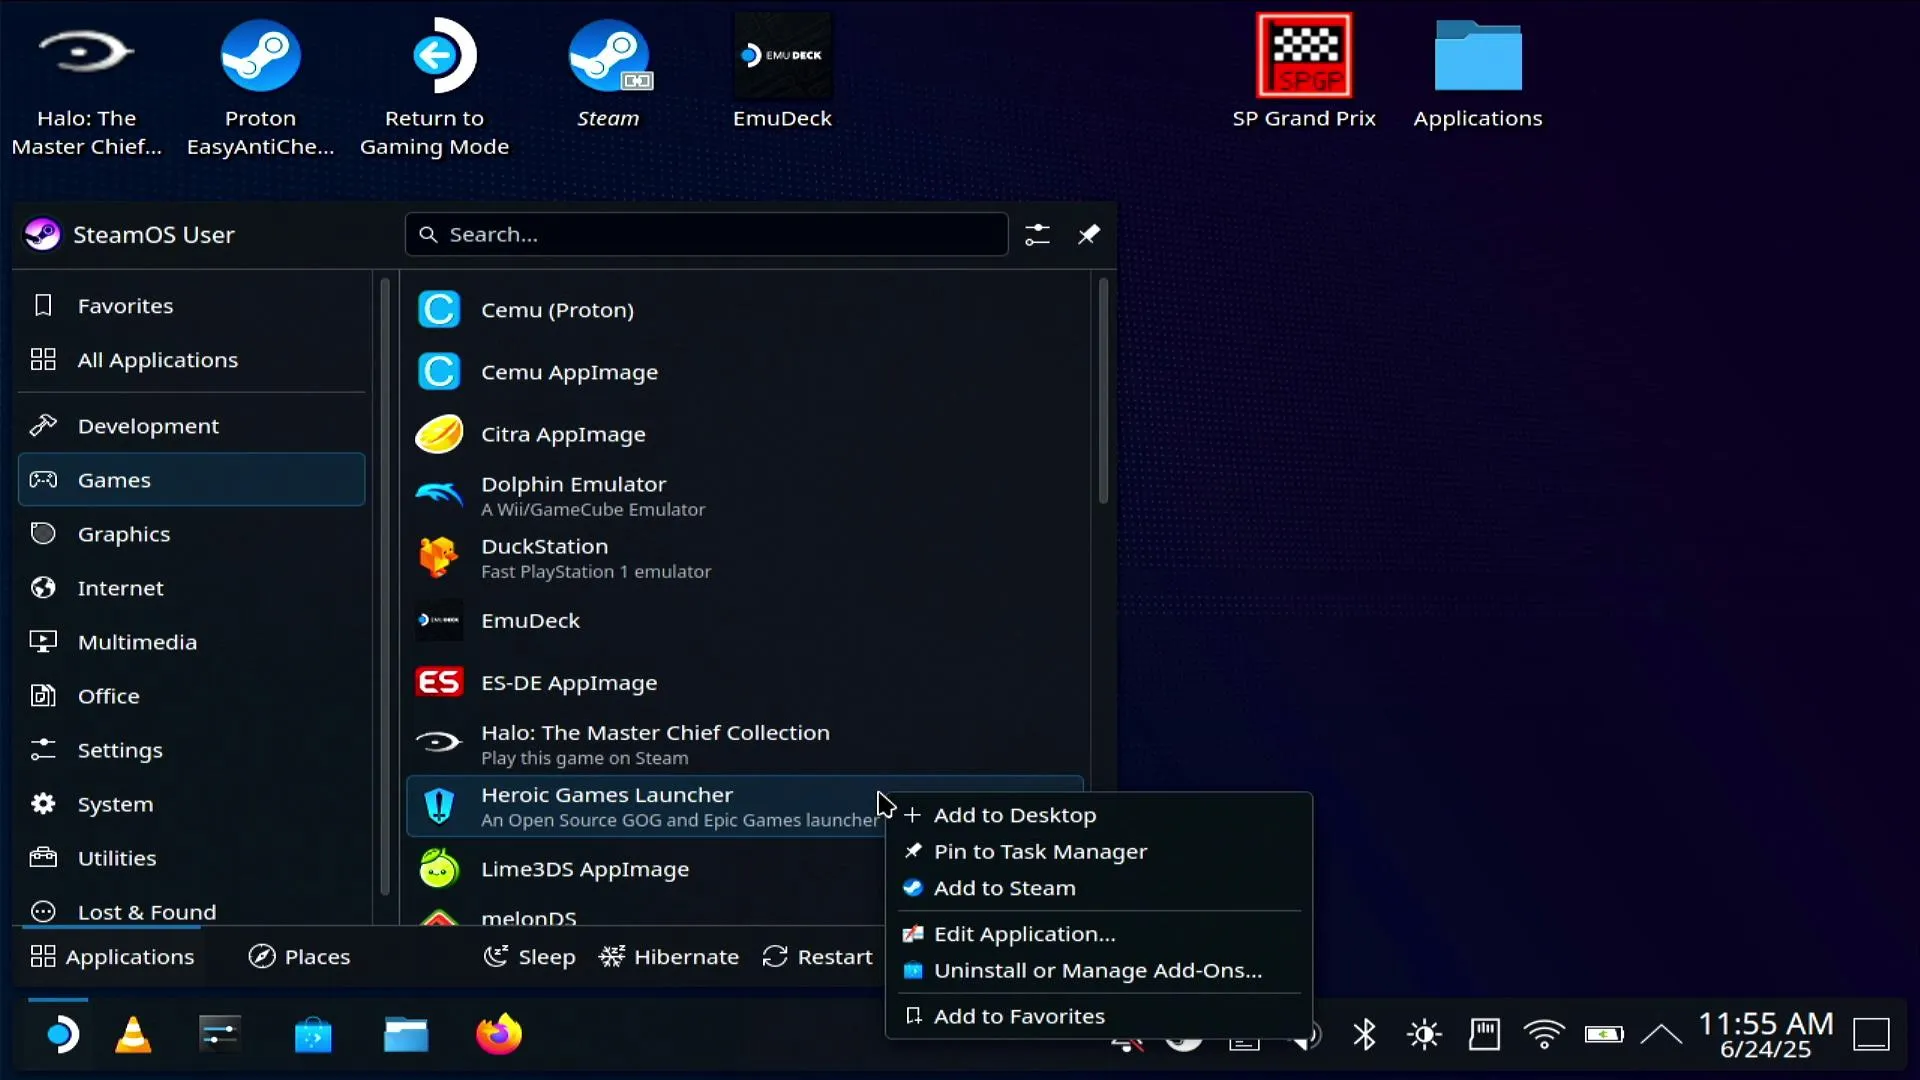Image resolution: width=1920 pixels, height=1080 pixels.
Task: Choose Add to Desktop in context menu
Action: (1099, 816)
